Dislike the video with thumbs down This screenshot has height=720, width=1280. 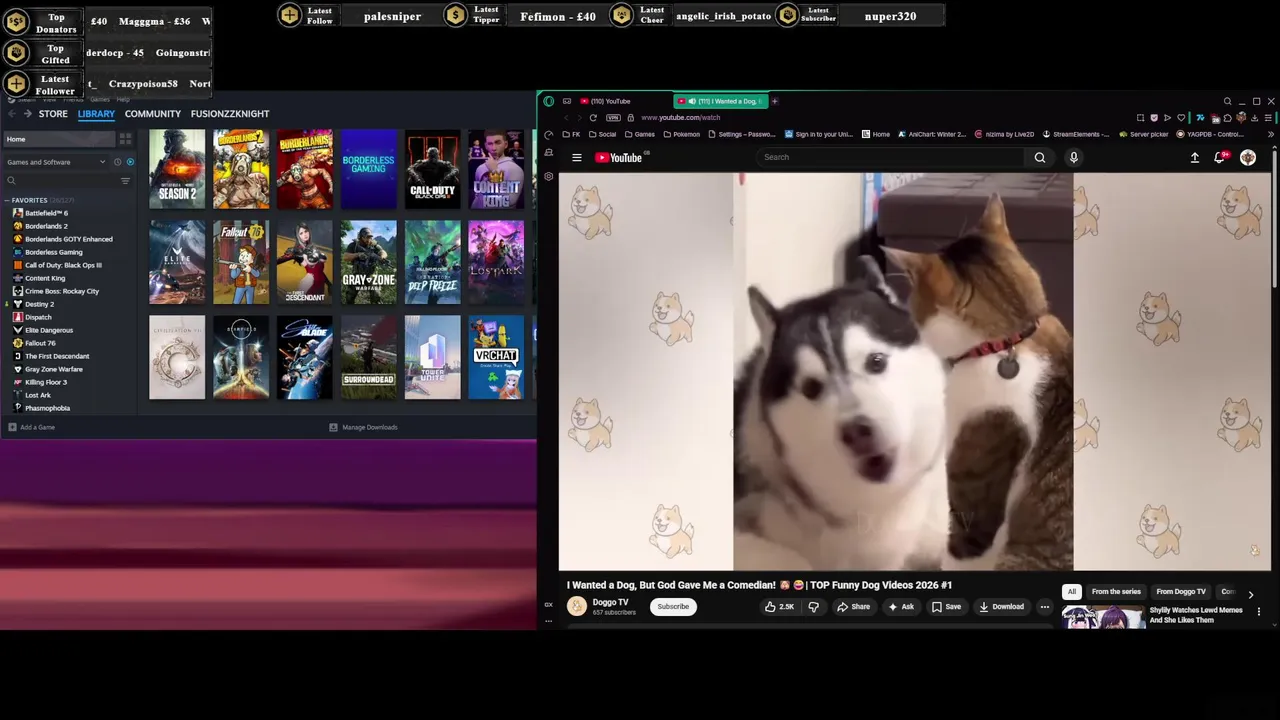pos(813,606)
